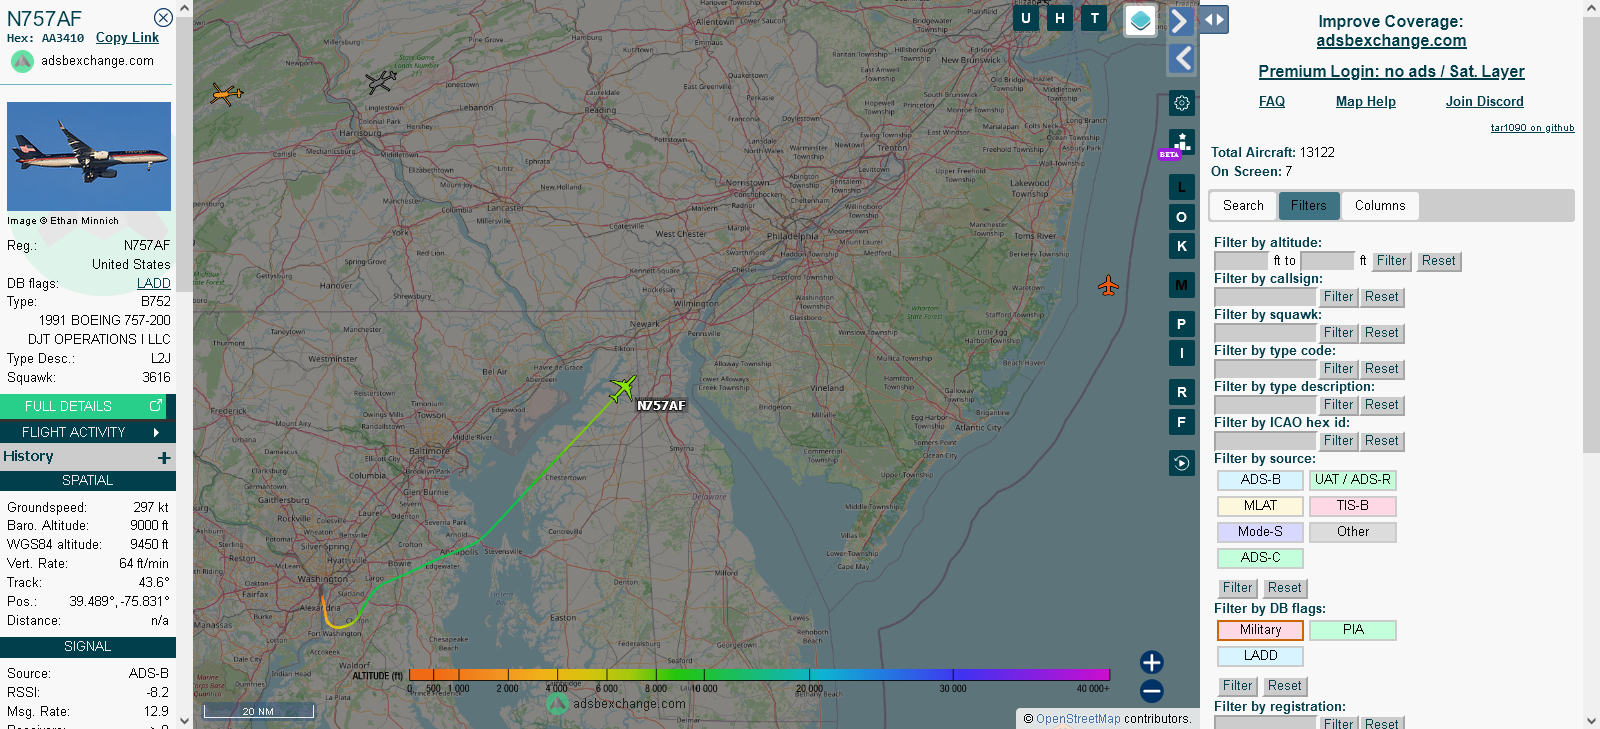This screenshot has width=1600, height=729.
Task: Click the LADD DB flags link
Action: [154, 284]
